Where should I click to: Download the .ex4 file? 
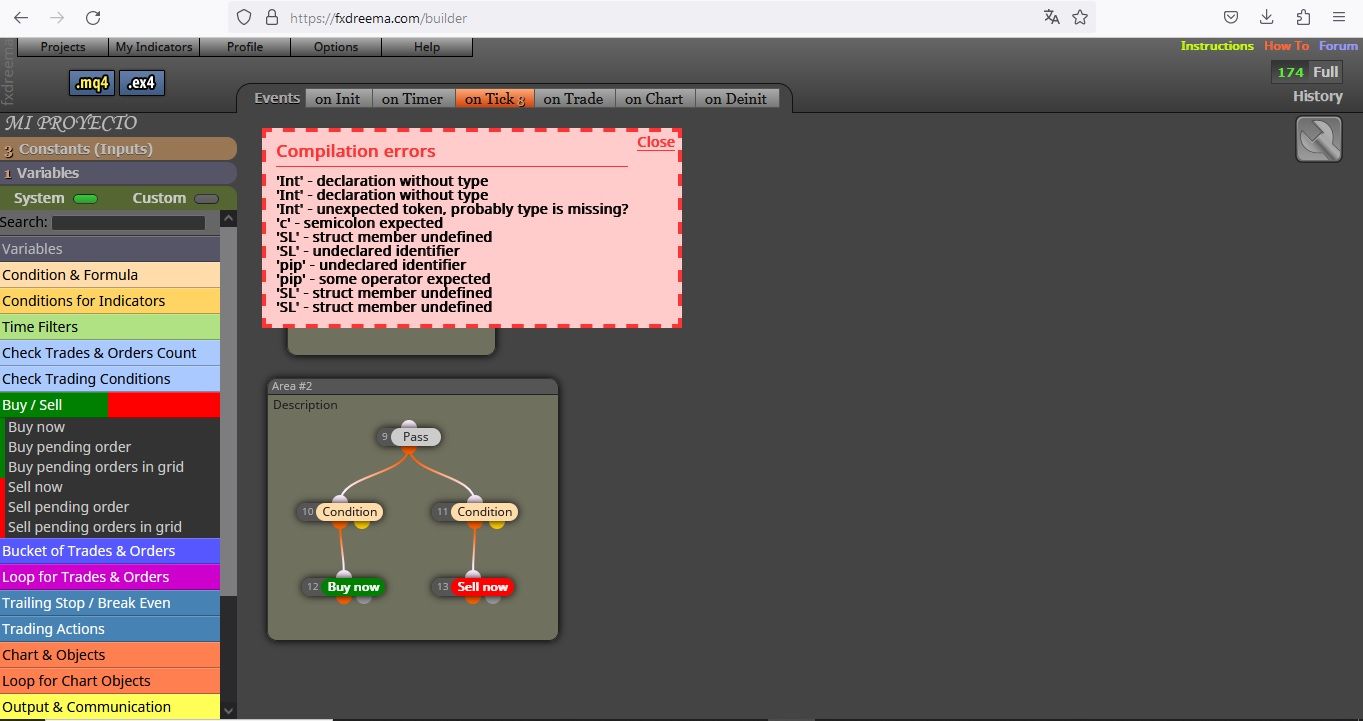click(142, 83)
